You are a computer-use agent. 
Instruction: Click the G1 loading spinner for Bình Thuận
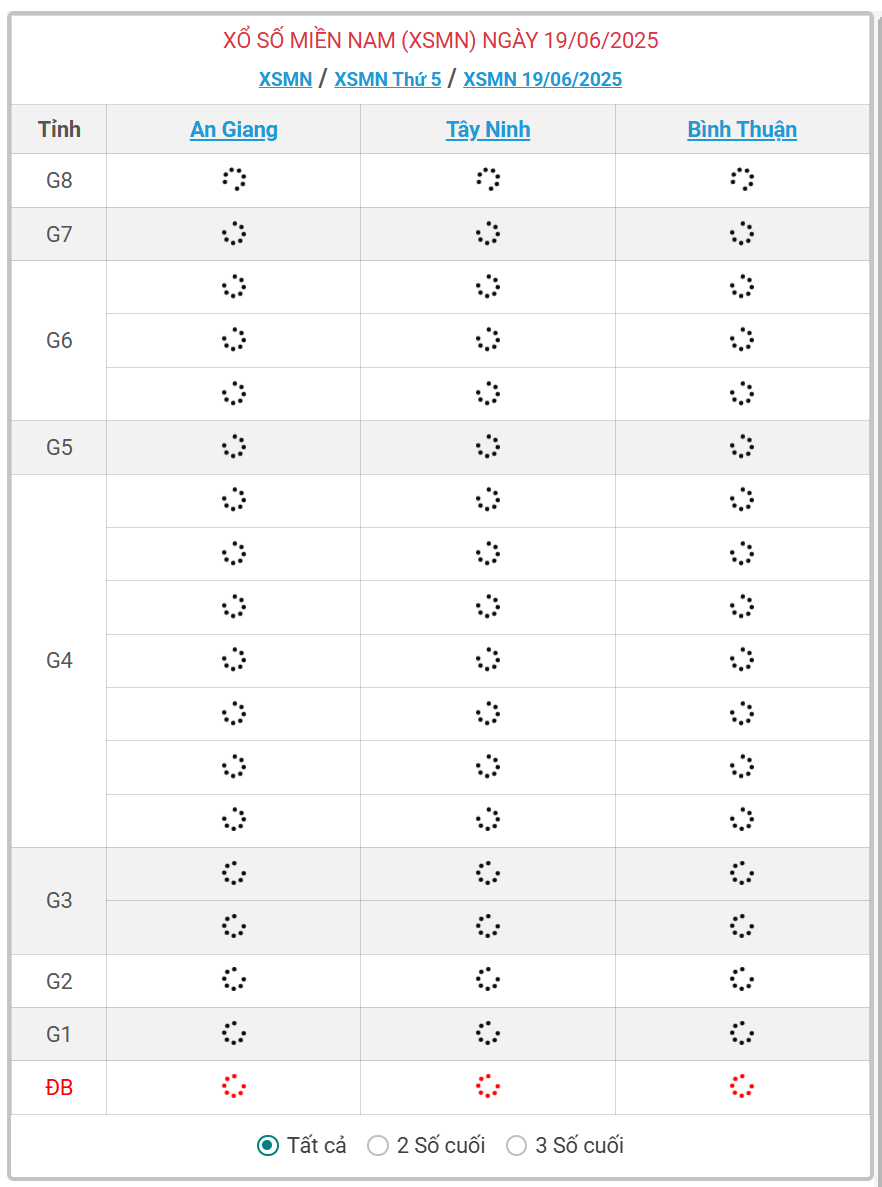click(742, 1033)
